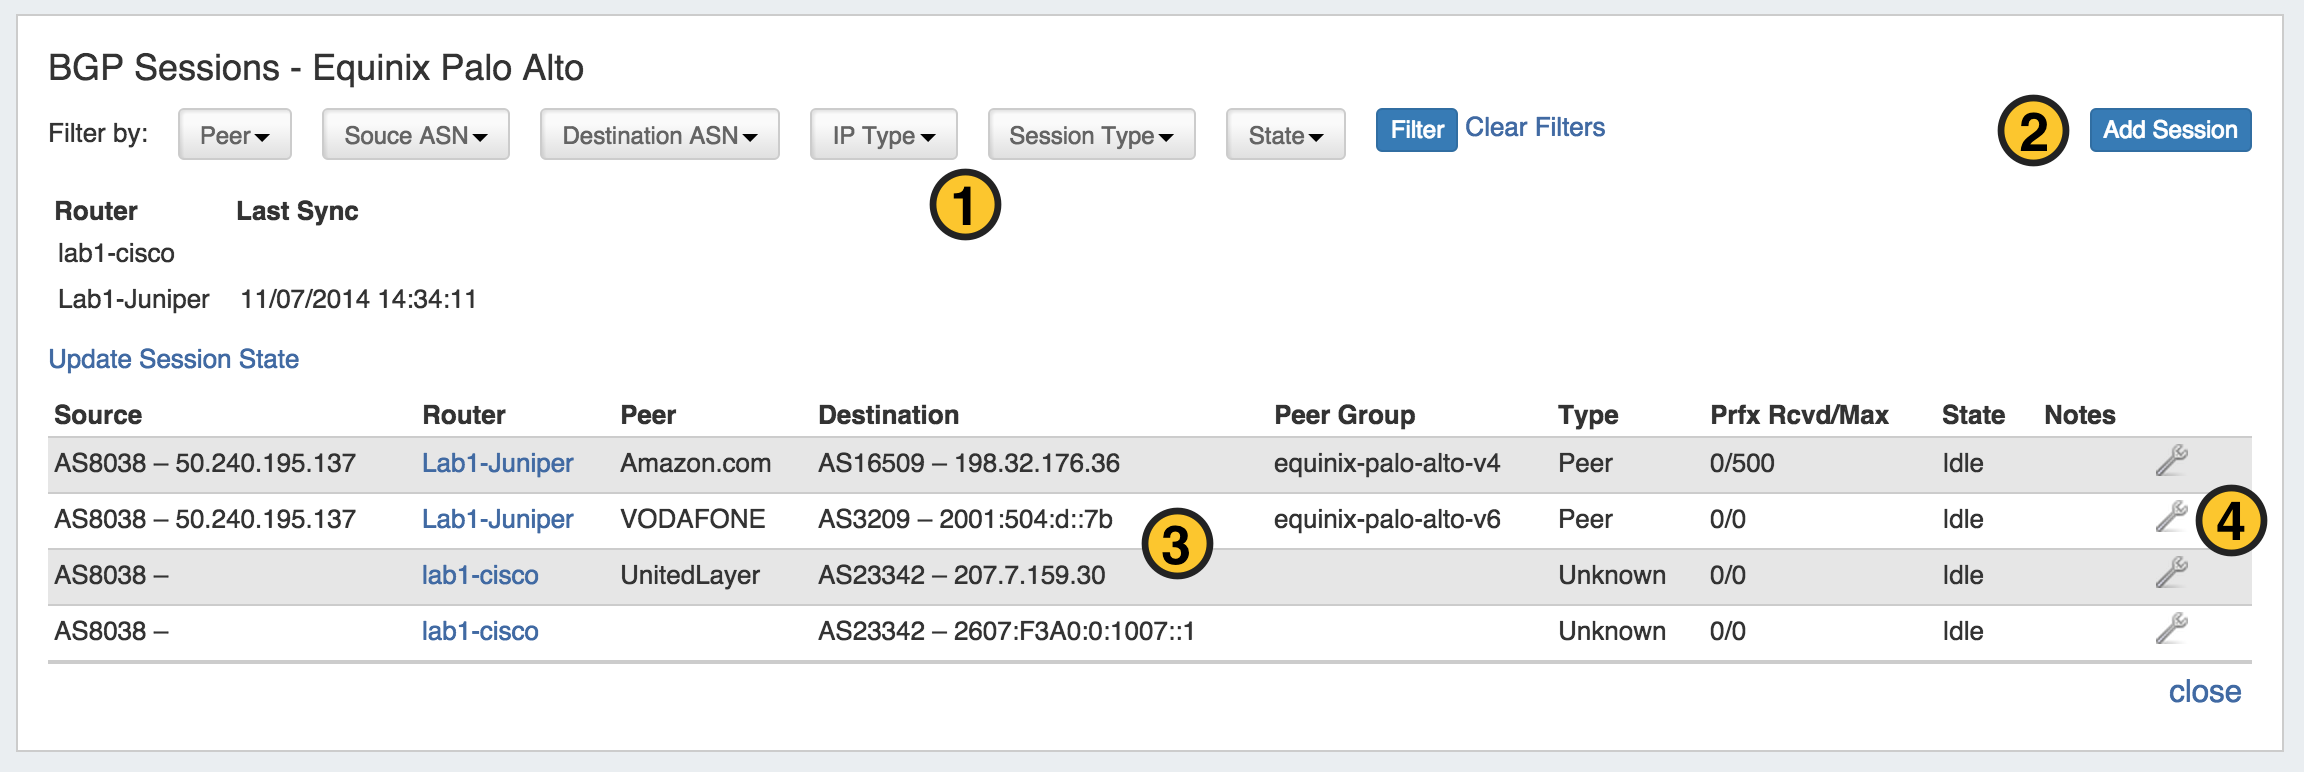
Task: Click wrench icon for 2607:F3A0:0:1007::1 session
Action: pos(2171,629)
